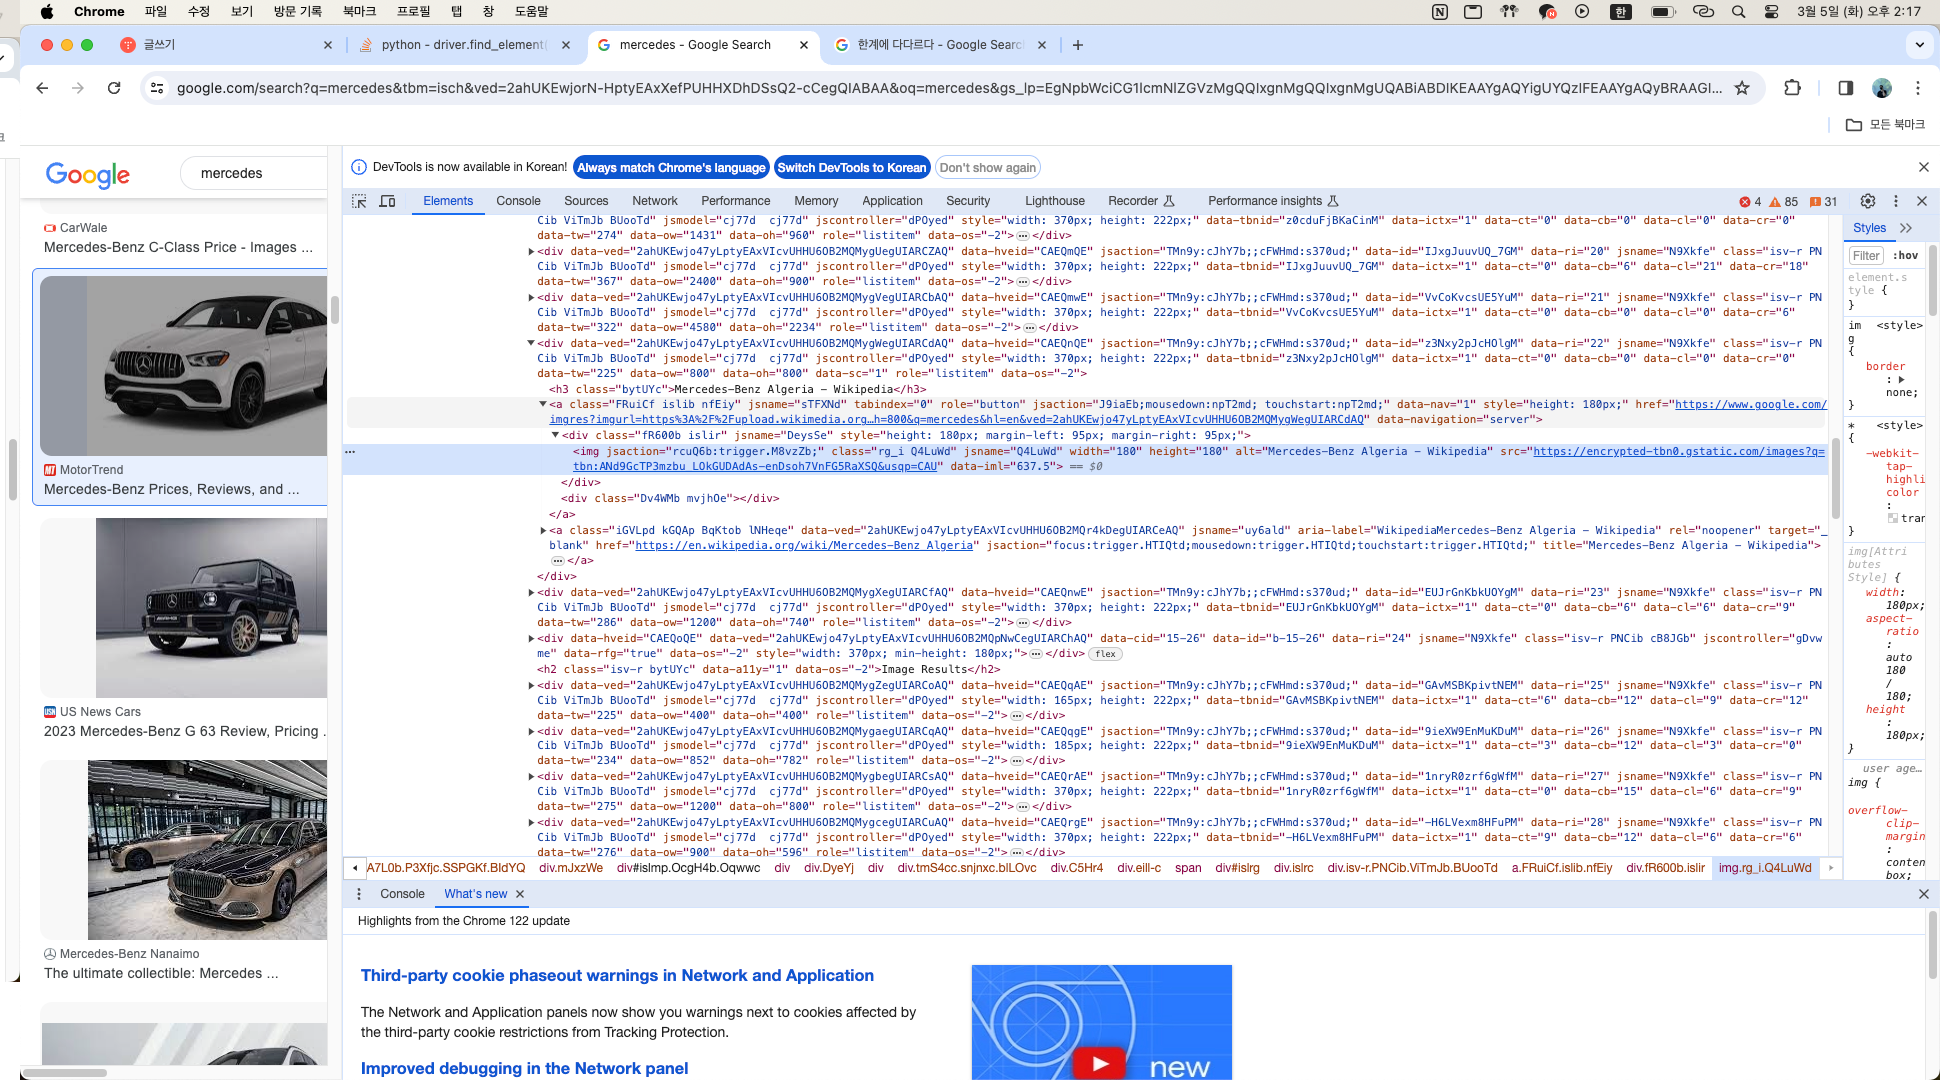Click the DevTools more options kebab
The width and height of the screenshot is (1940, 1080).
1895,201
